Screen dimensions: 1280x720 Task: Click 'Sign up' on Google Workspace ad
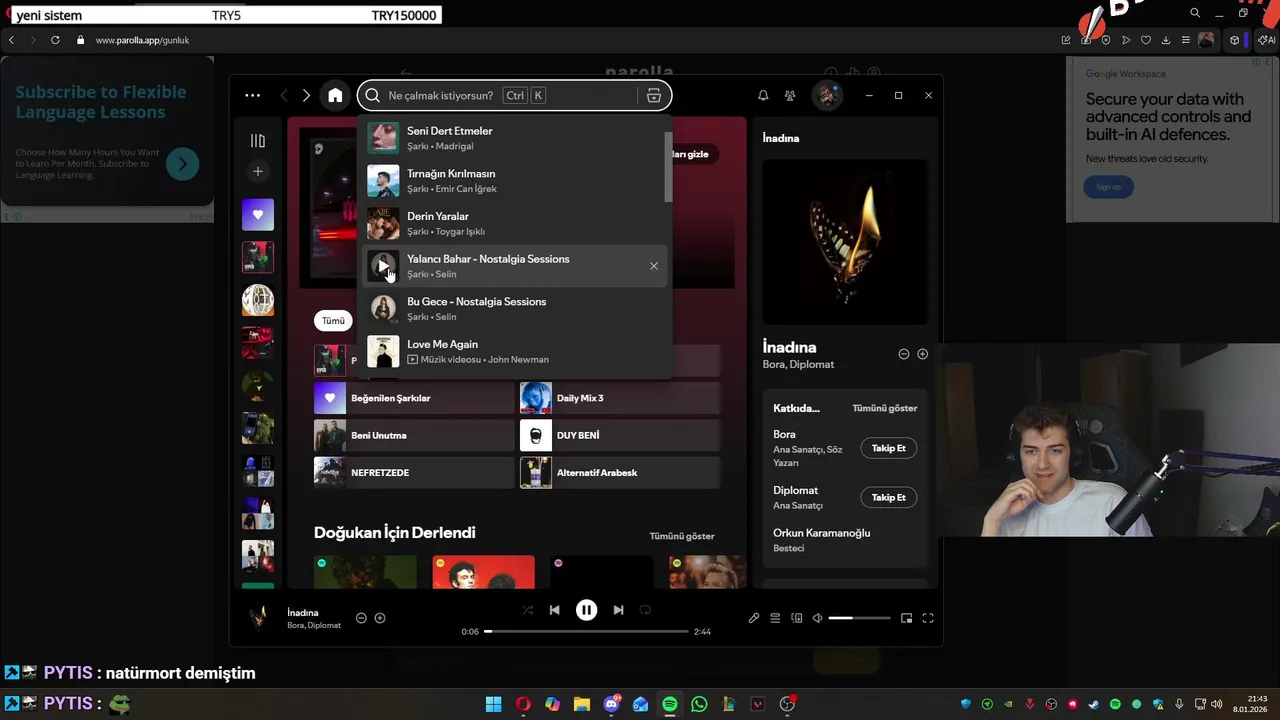[x=1108, y=187]
